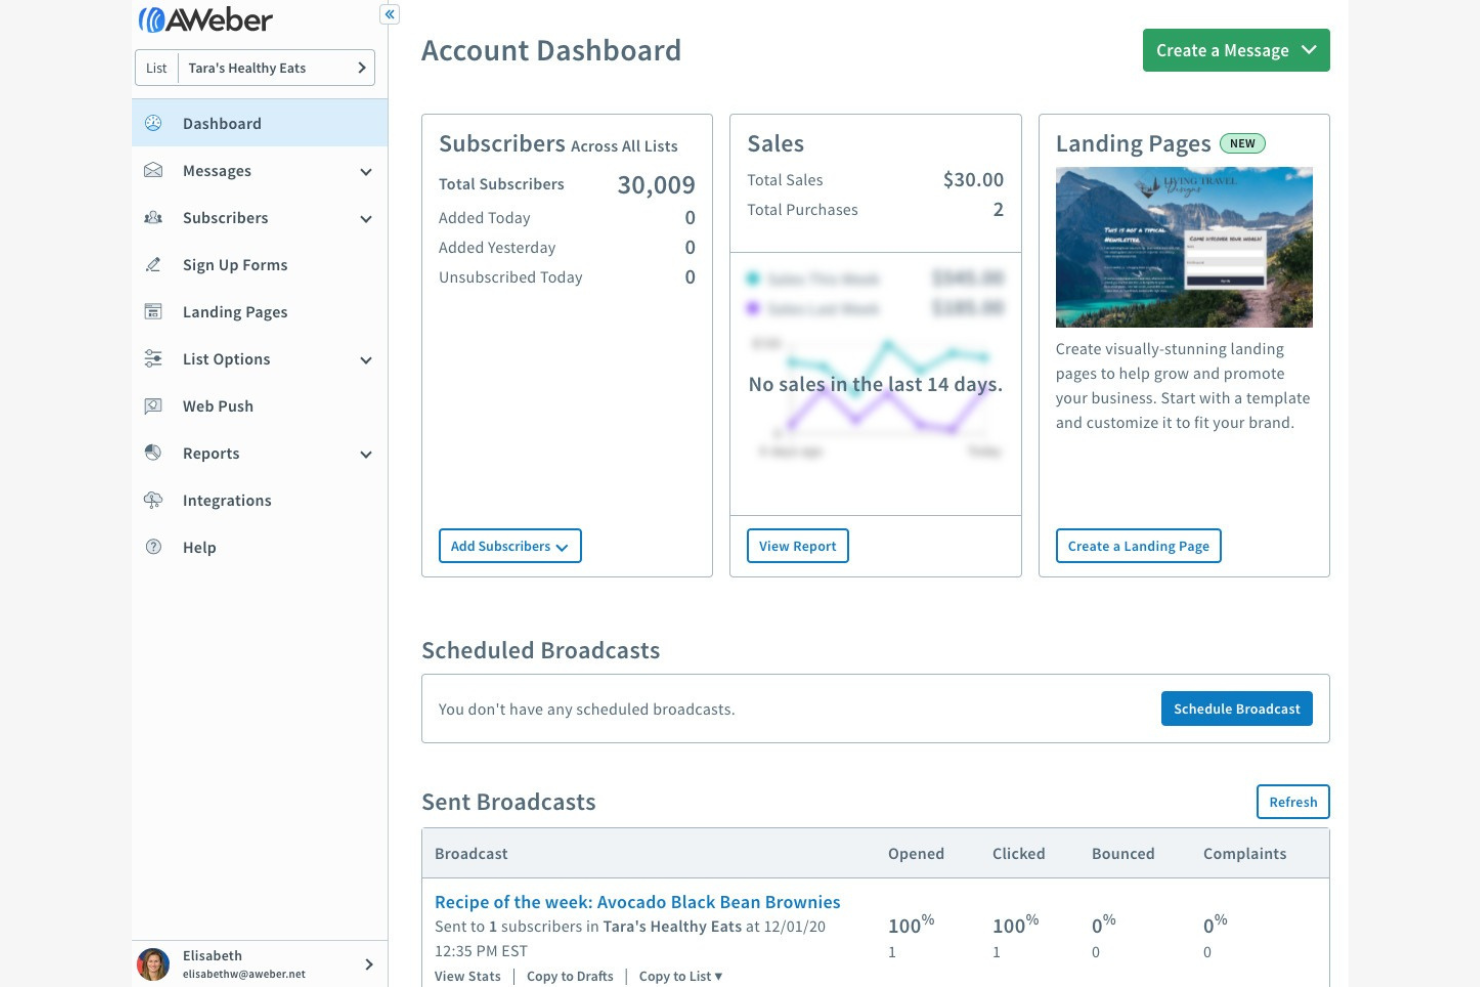Image resolution: width=1480 pixels, height=987 pixels.
Task: Click the Web Push notification icon
Action: (153, 405)
